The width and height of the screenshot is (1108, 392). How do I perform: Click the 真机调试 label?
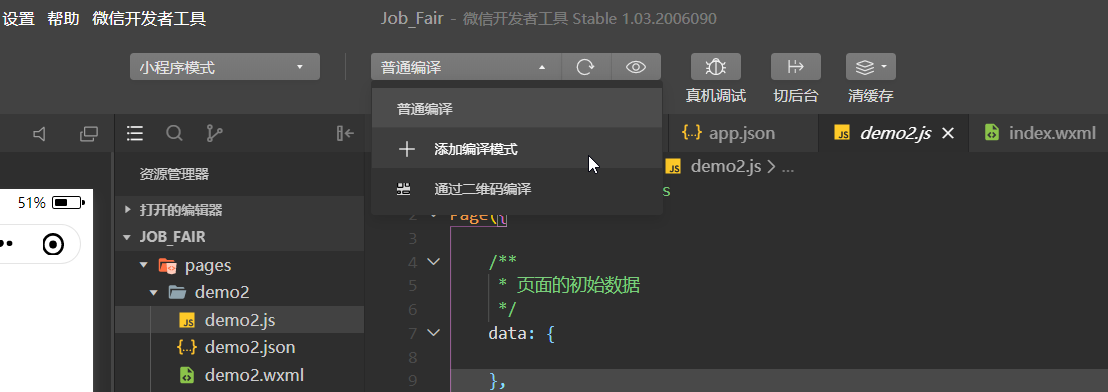click(x=716, y=96)
